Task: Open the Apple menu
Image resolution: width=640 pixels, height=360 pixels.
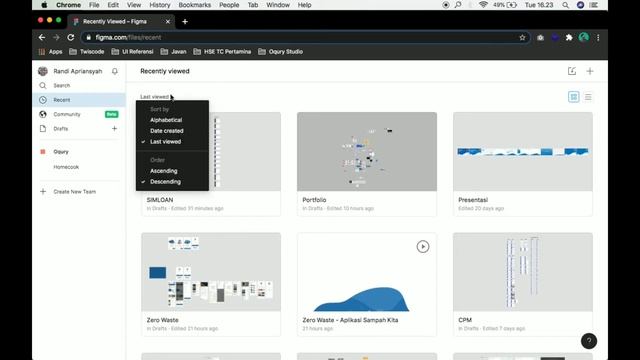Action: tap(44, 5)
